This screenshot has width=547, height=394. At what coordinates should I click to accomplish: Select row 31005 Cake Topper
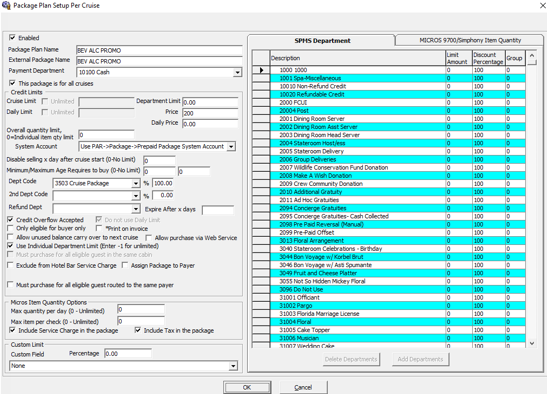(397, 330)
